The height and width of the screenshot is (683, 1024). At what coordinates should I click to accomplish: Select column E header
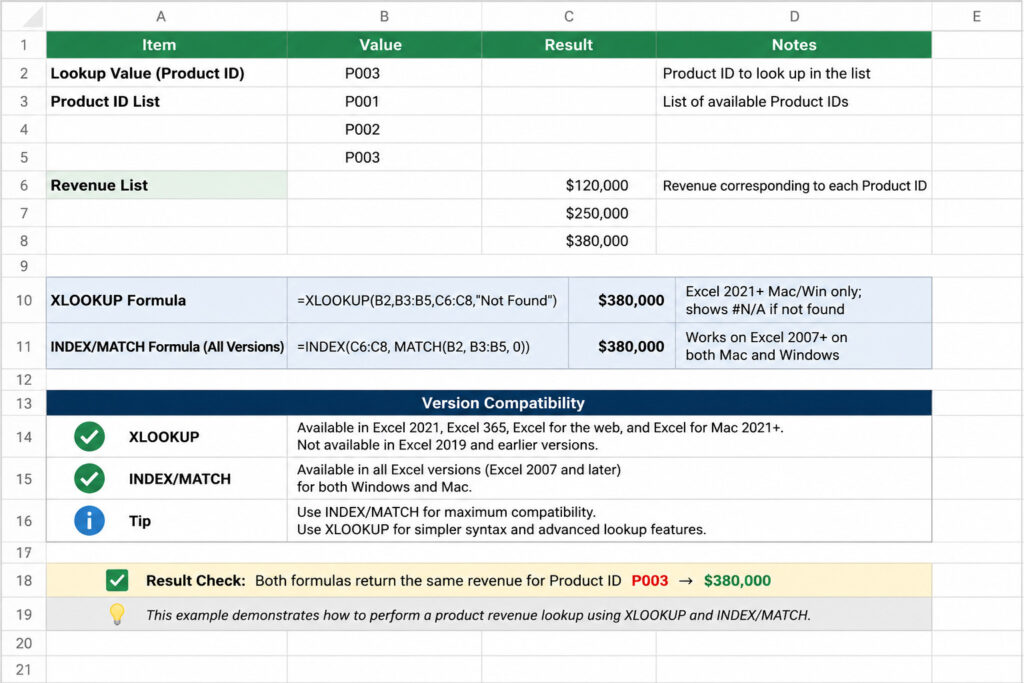976,16
